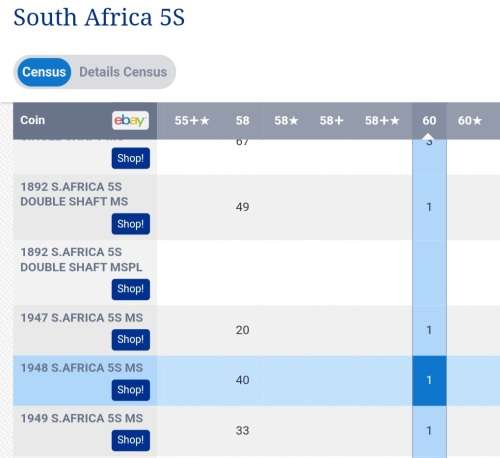Click the topmost partially visible Shop! button
500x458 pixels.
[131, 158]
